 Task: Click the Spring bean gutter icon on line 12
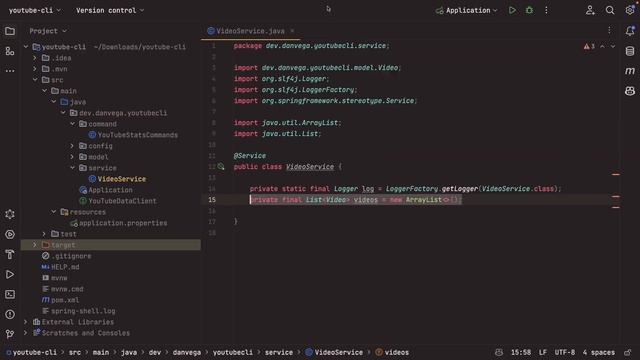point(221,167)
